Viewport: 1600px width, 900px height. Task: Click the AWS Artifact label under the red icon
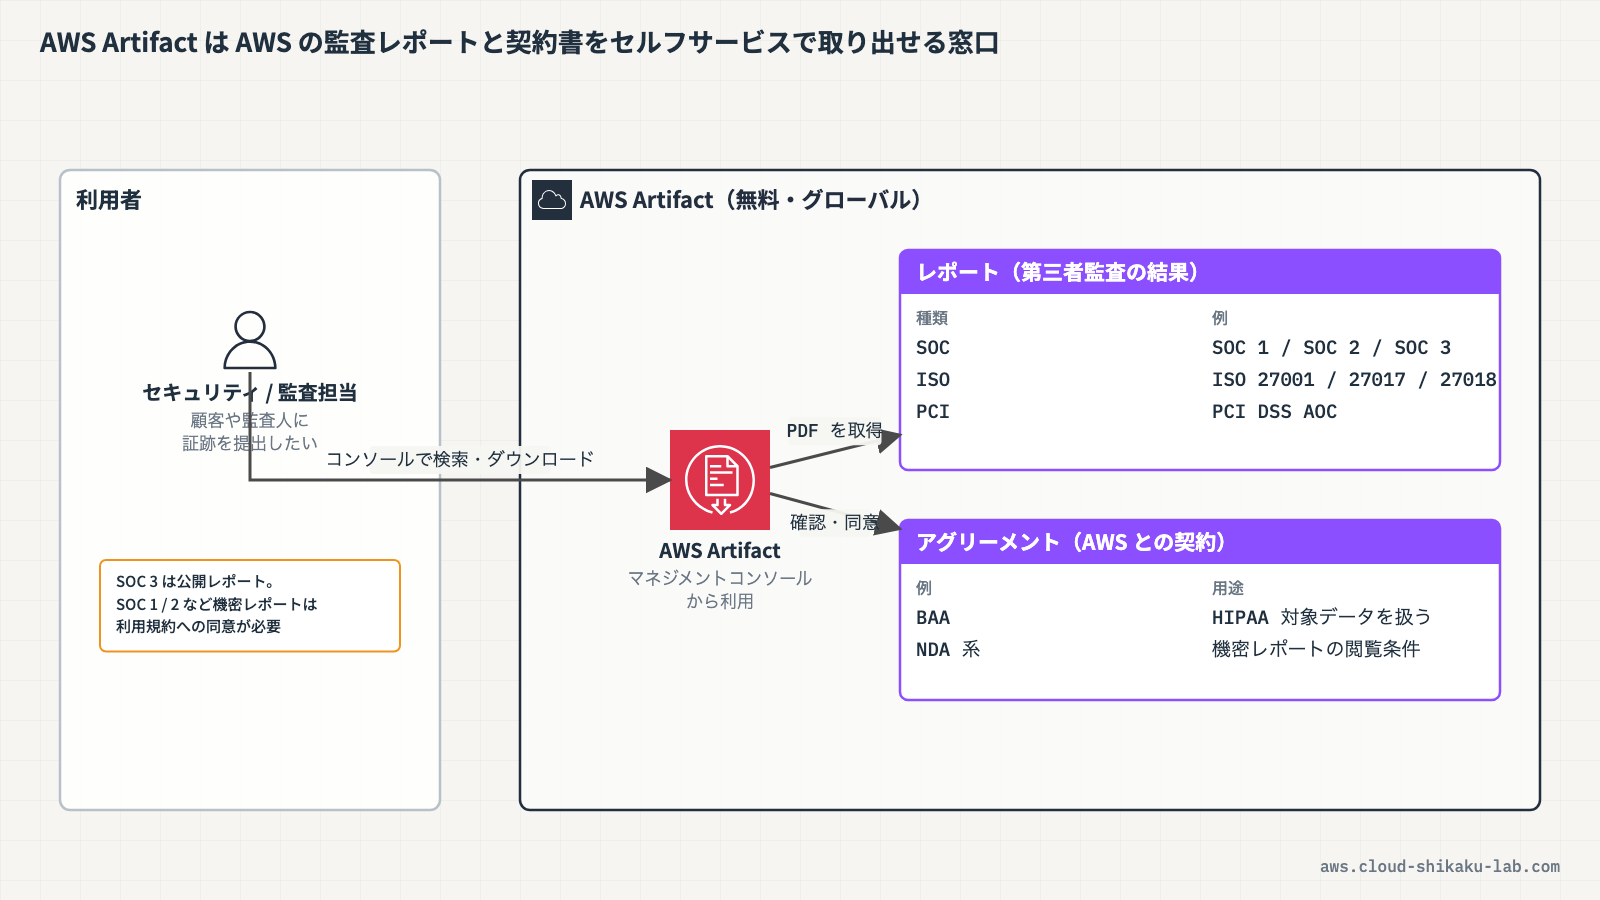(720, 551)
